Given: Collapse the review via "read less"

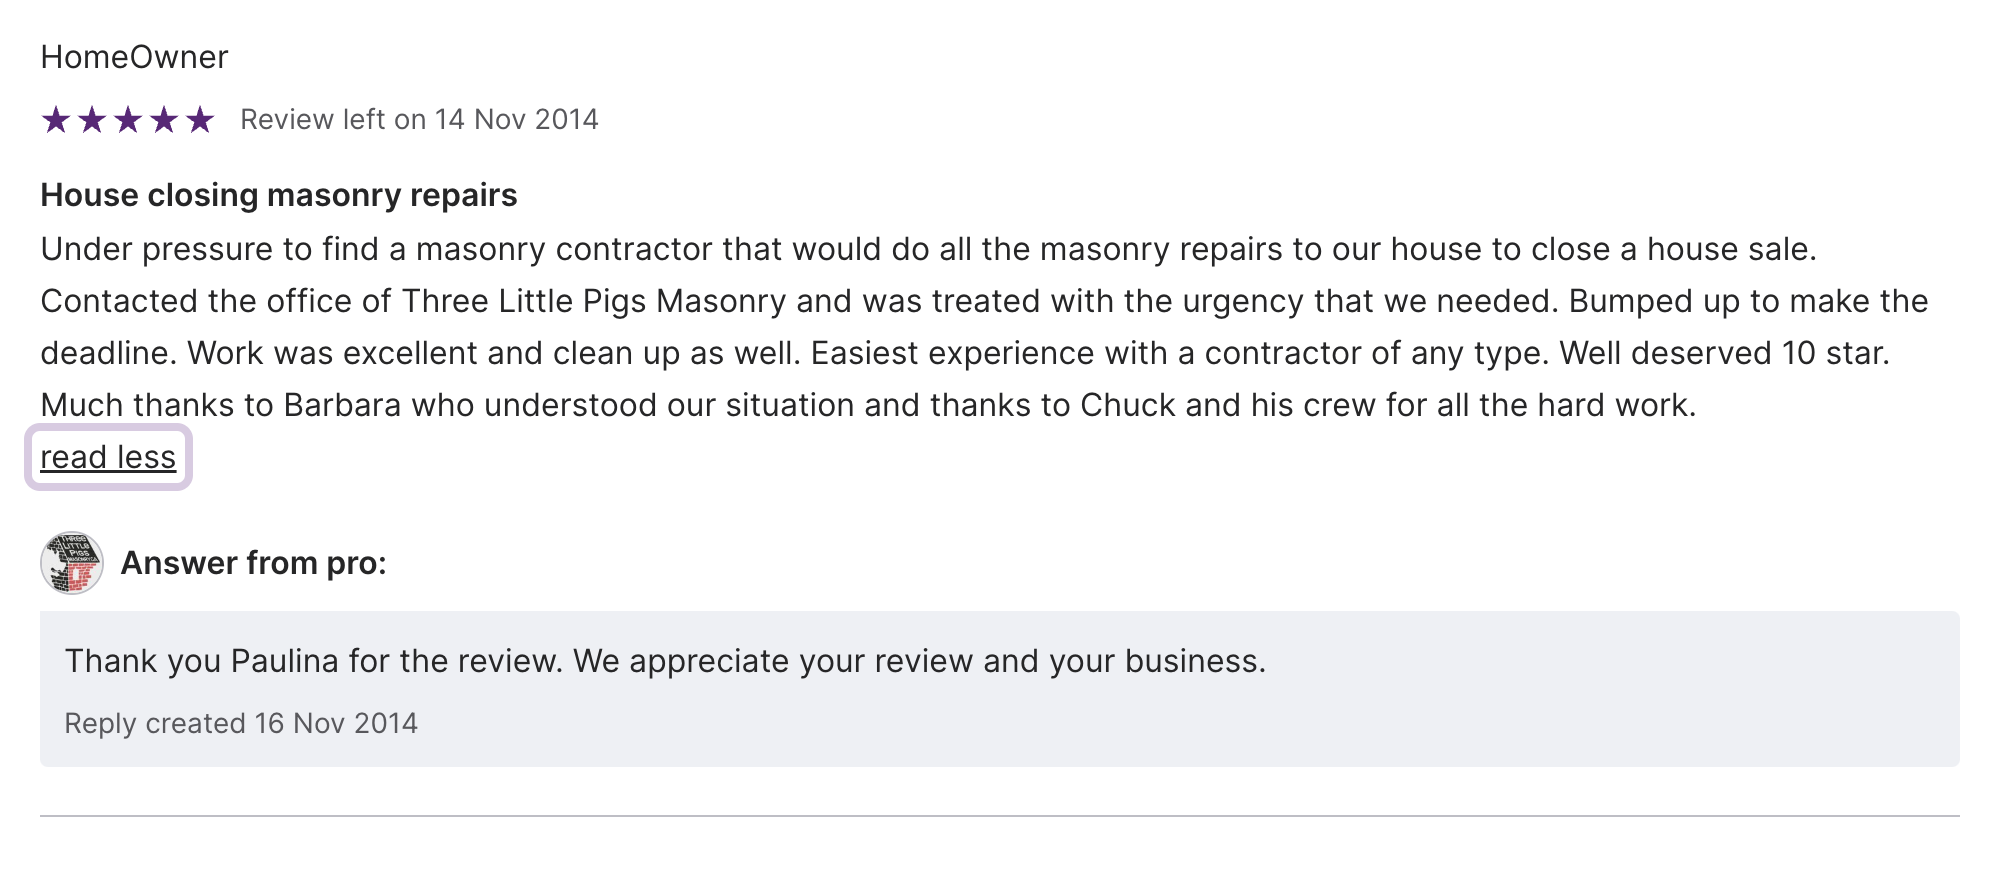Looking at the screenshot, I should [x=108, y=457].
